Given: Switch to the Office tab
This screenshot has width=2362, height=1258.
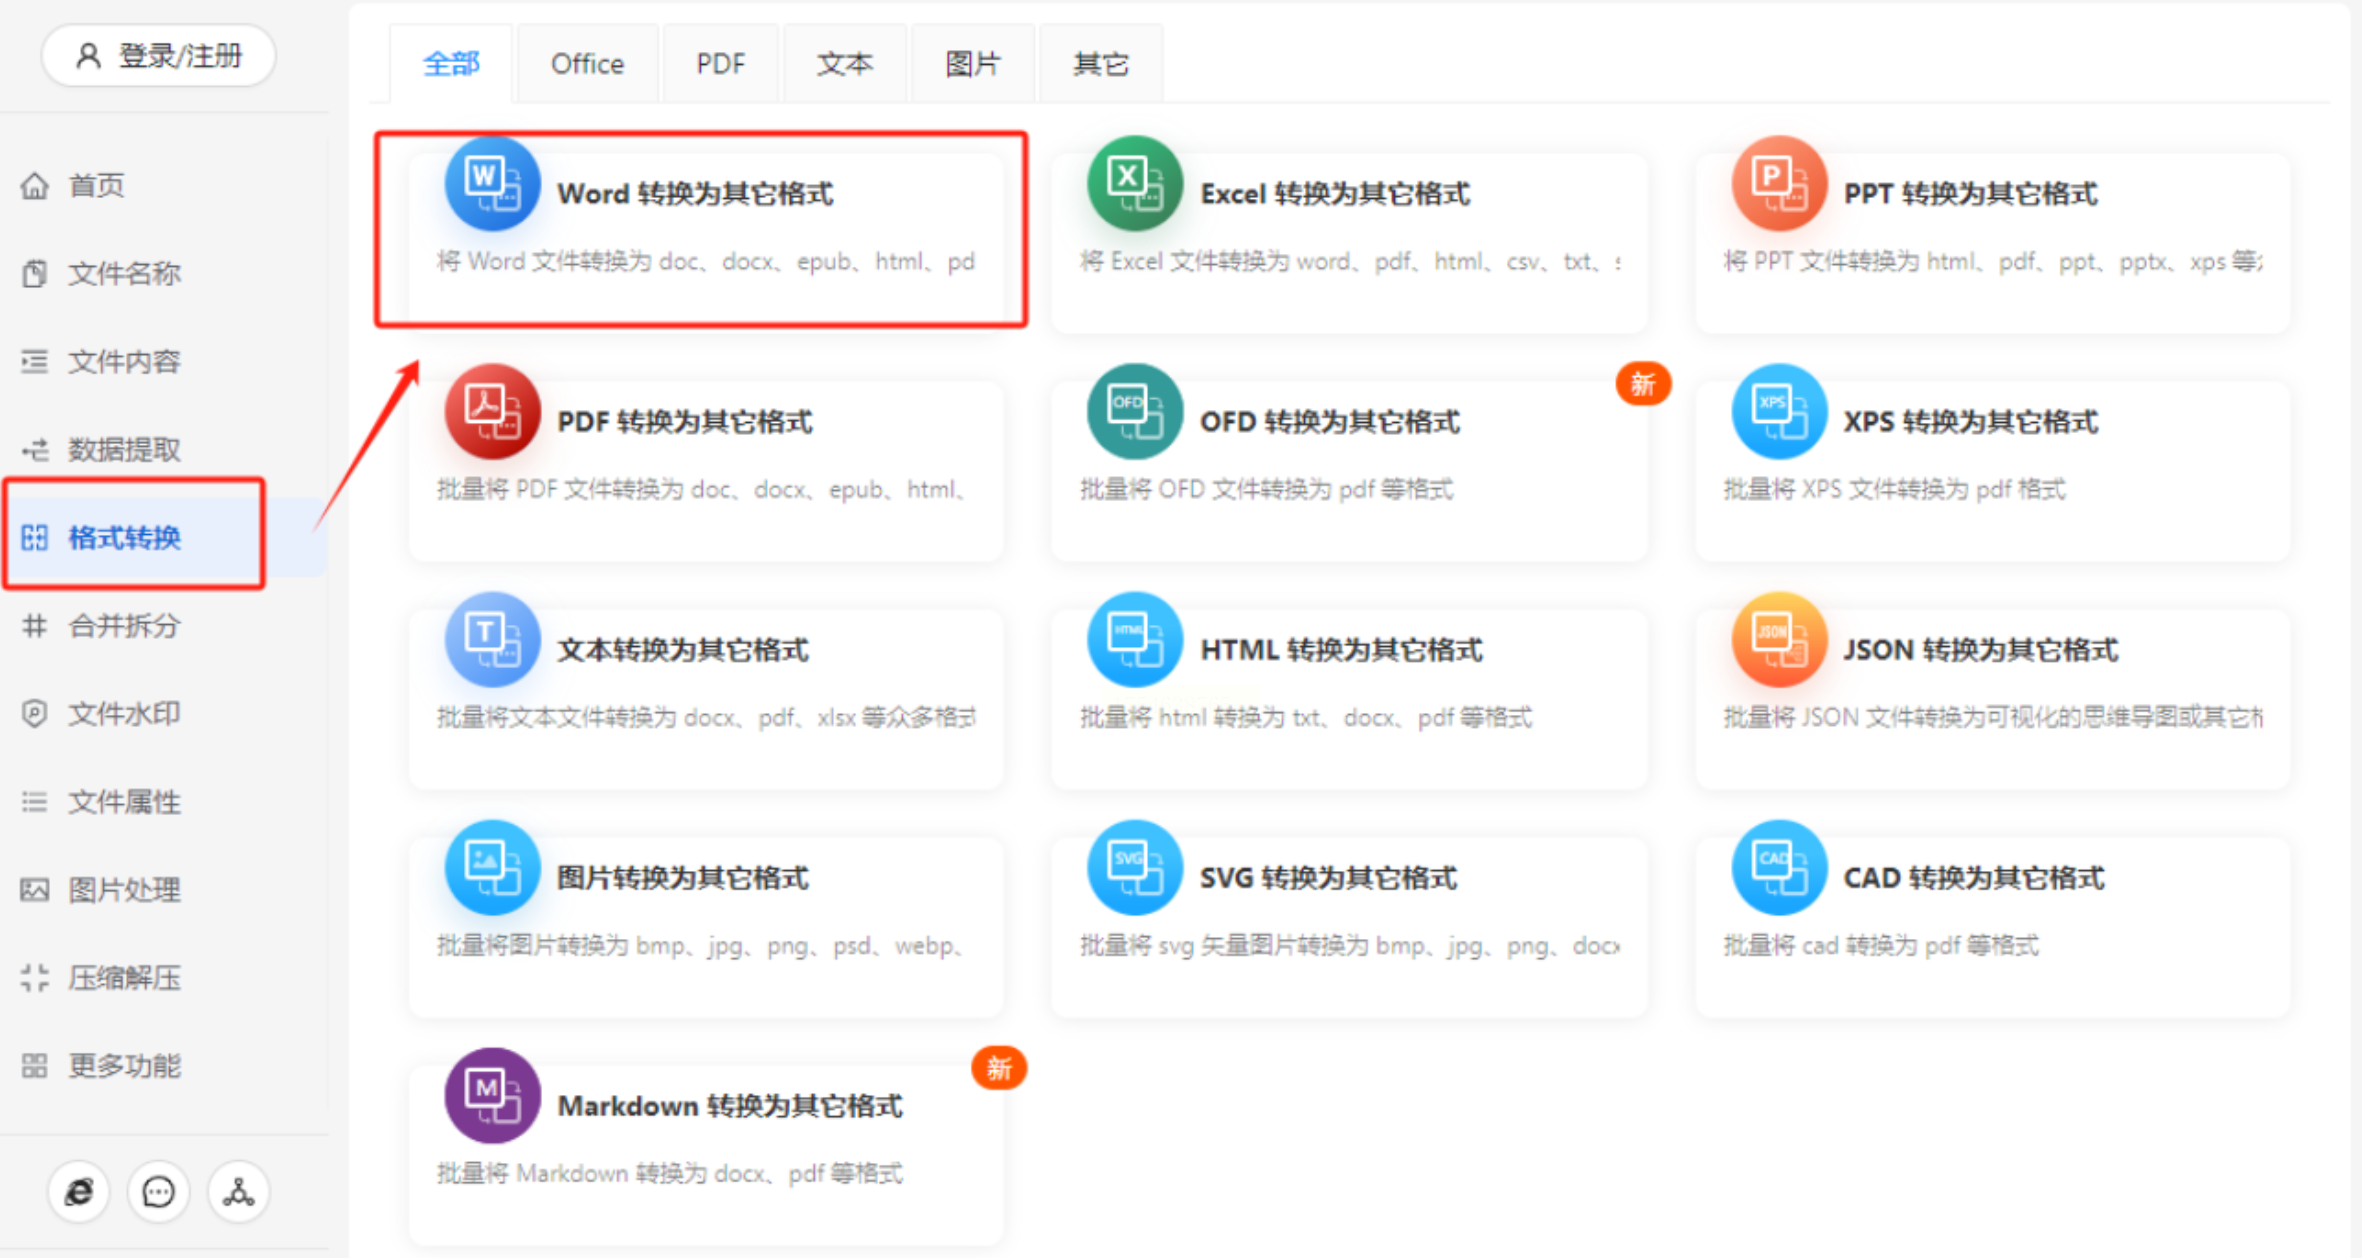Looking at the screenshot, I should 587,64.
